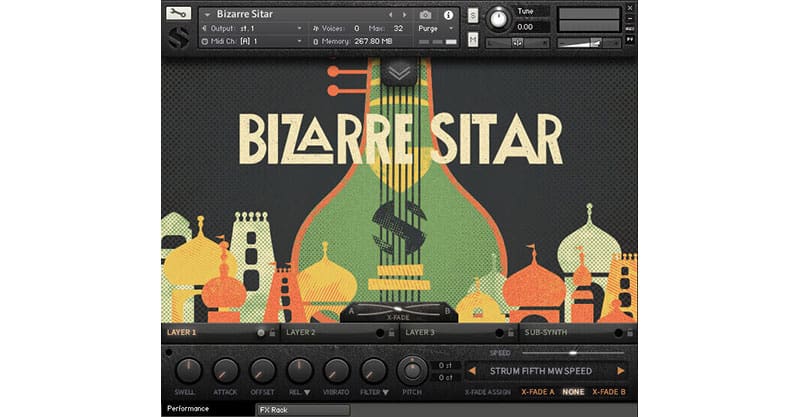Click the SWELL knob
Image resolution: width=800 pixels, height=417 pixels.
tap(188, 371)
